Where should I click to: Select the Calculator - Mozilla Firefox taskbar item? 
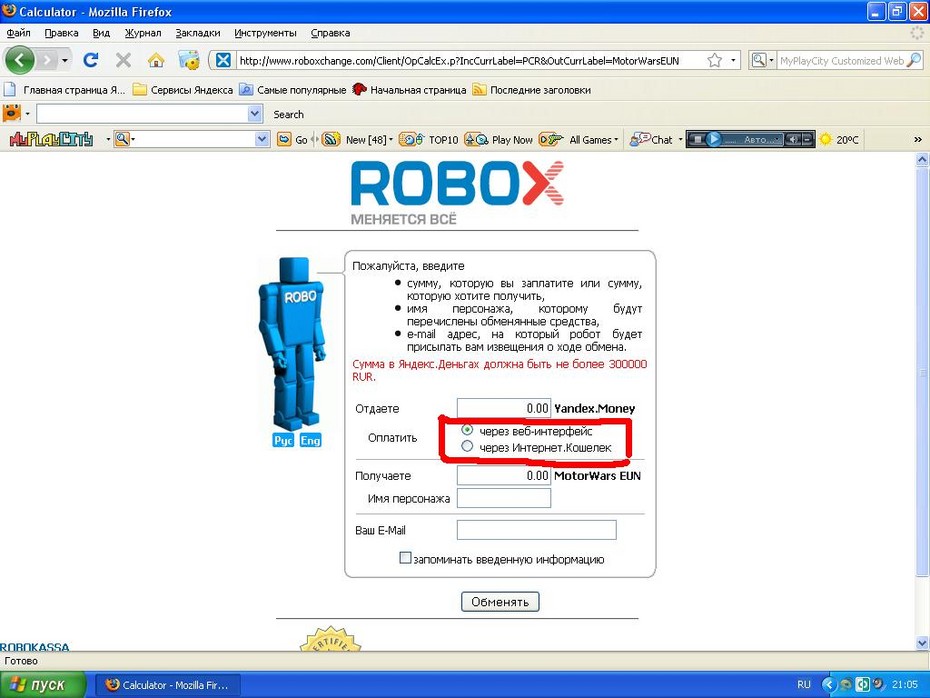pos(167,685)
